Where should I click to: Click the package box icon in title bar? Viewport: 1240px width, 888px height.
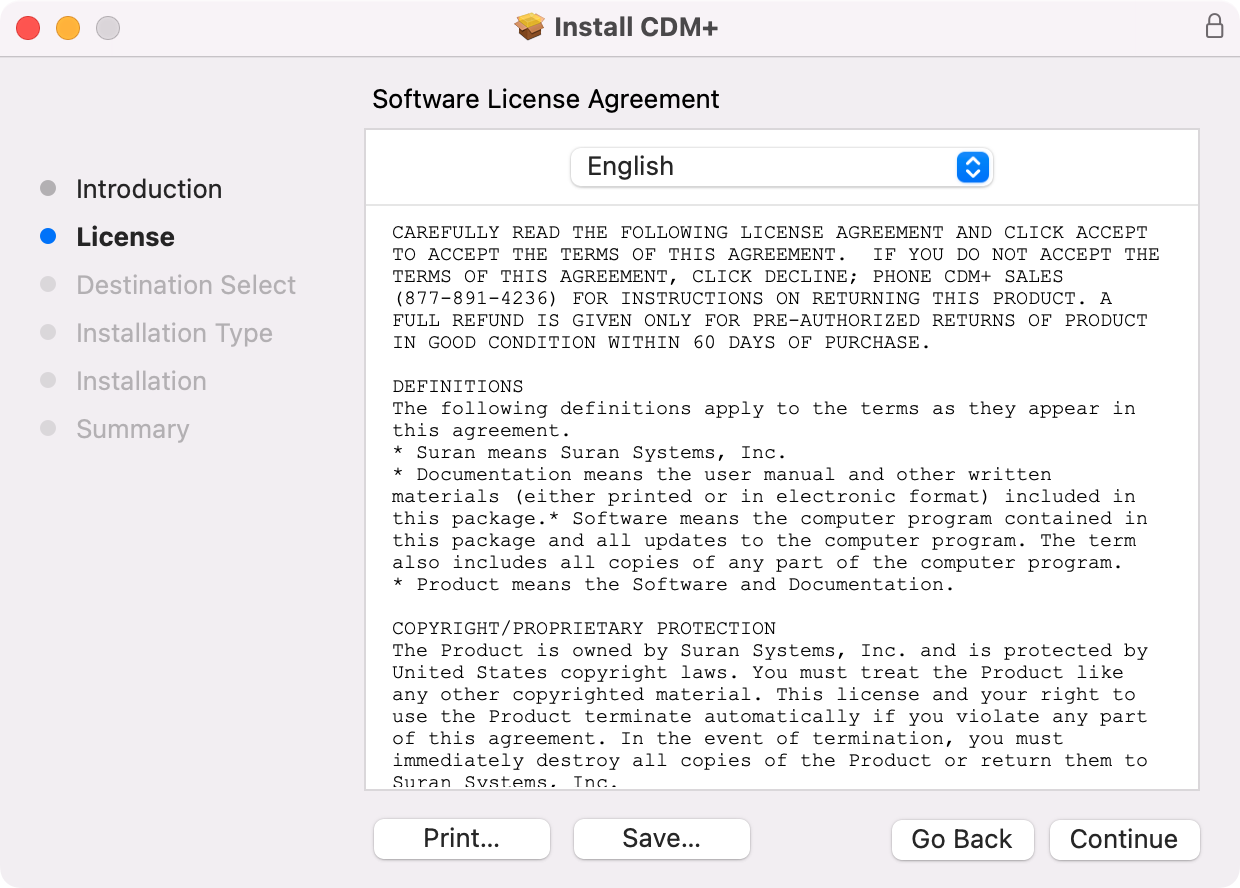click(529, 27)
